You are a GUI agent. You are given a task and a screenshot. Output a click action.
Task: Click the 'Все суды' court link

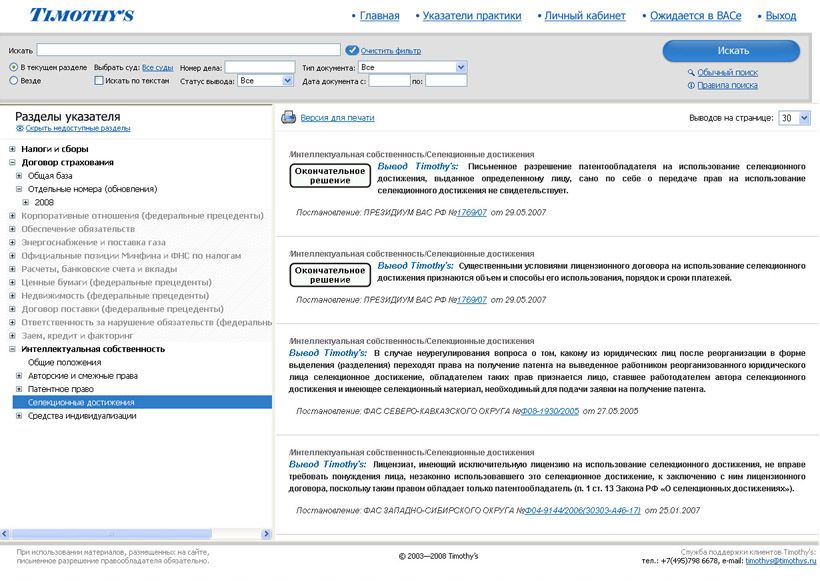click(x=157, y=67)
